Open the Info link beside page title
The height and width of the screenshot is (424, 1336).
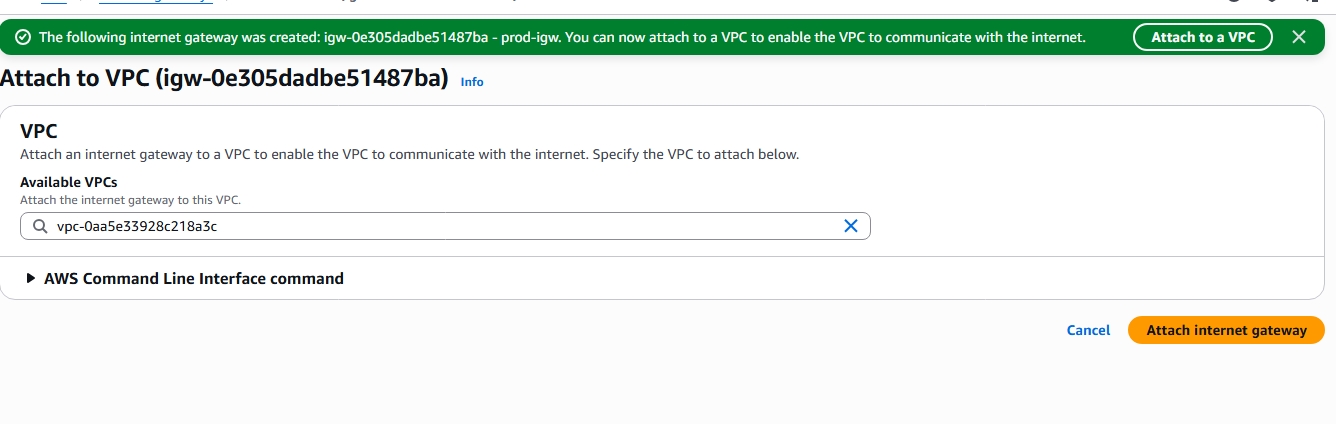tap(472, 82)
